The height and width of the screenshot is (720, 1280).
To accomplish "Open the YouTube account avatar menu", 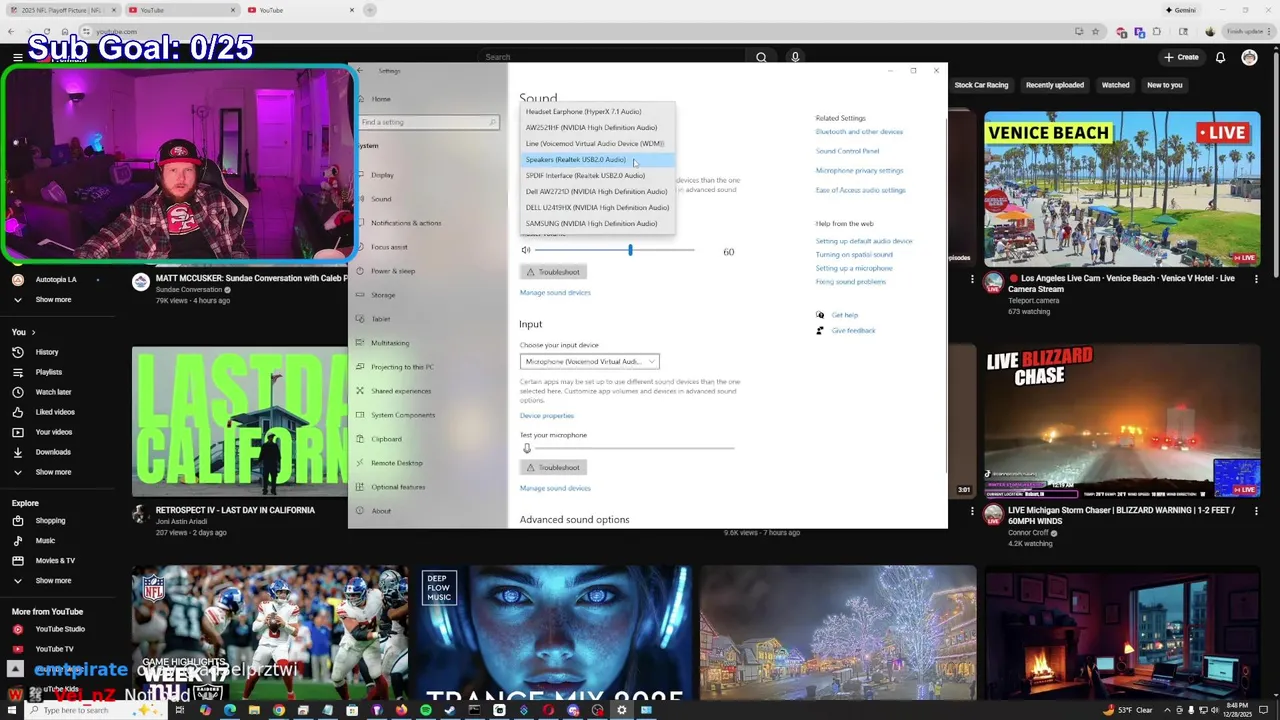I will click(1249, 57).
